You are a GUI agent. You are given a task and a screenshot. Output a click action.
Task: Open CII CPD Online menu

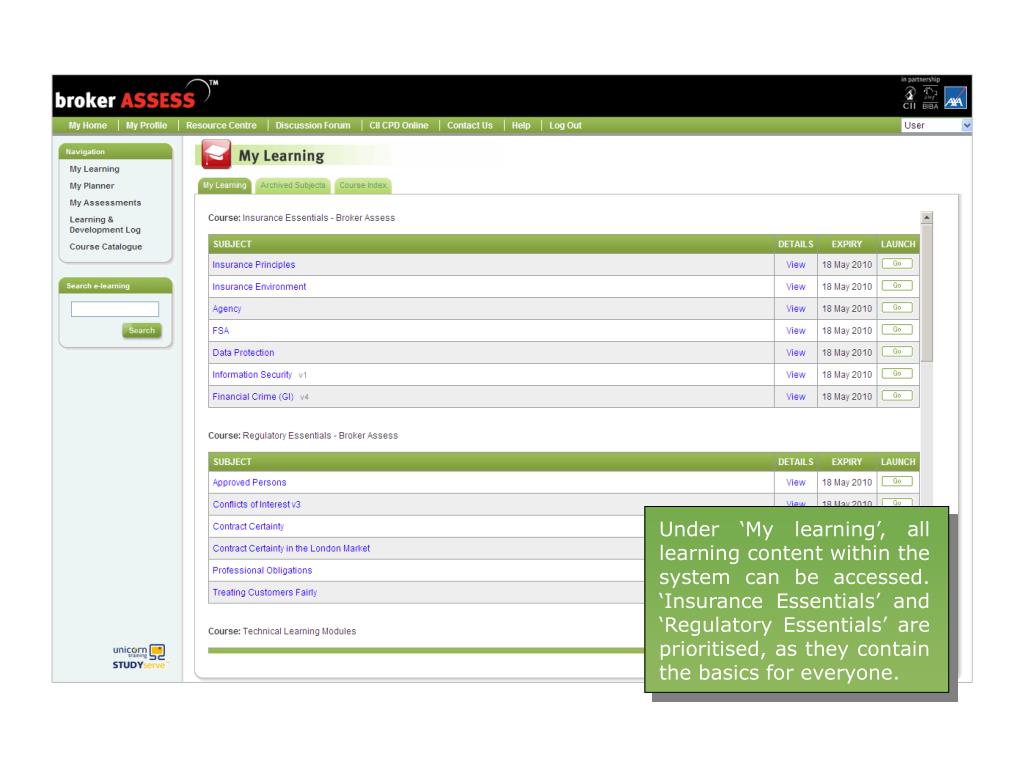click(x=399, y=125)
